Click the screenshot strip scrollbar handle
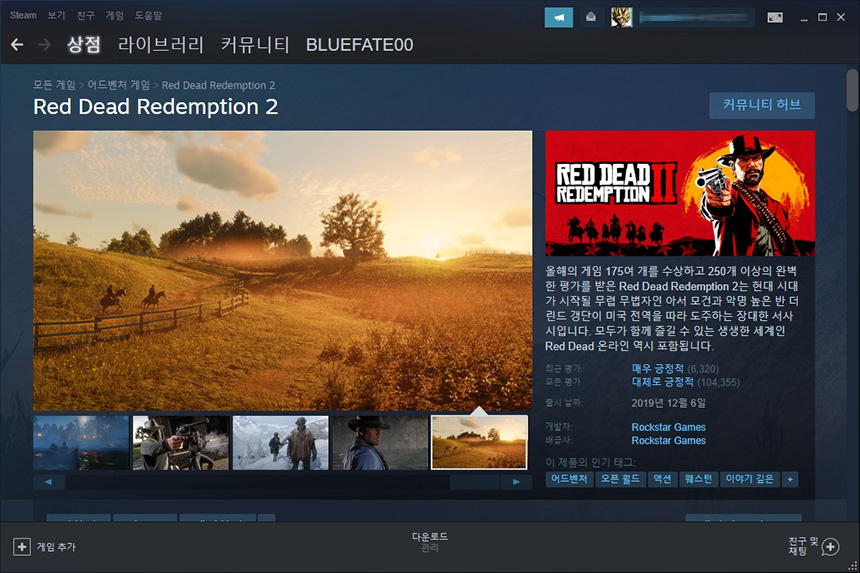Viewport: 860px width, 573px height. click(475, 482)
